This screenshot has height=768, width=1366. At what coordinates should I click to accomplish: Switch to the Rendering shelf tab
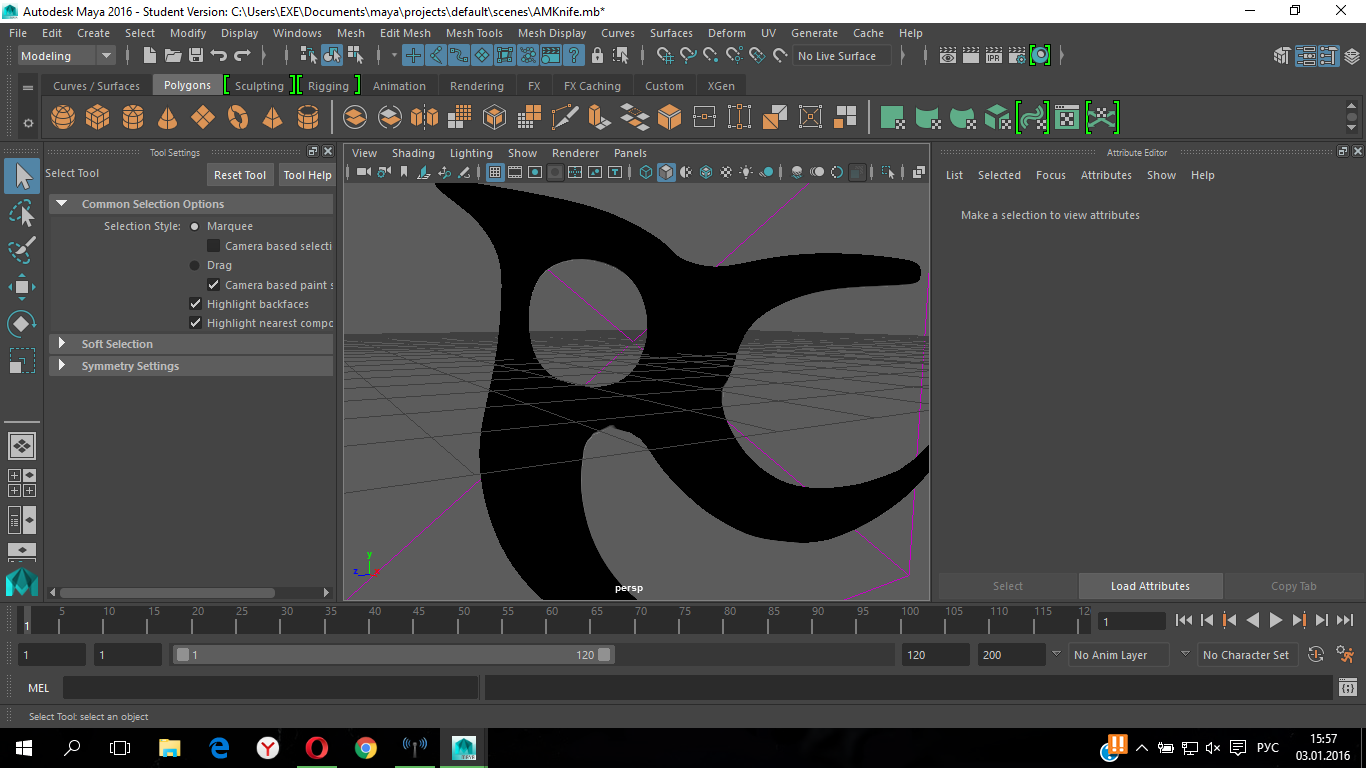pos(477,86)
